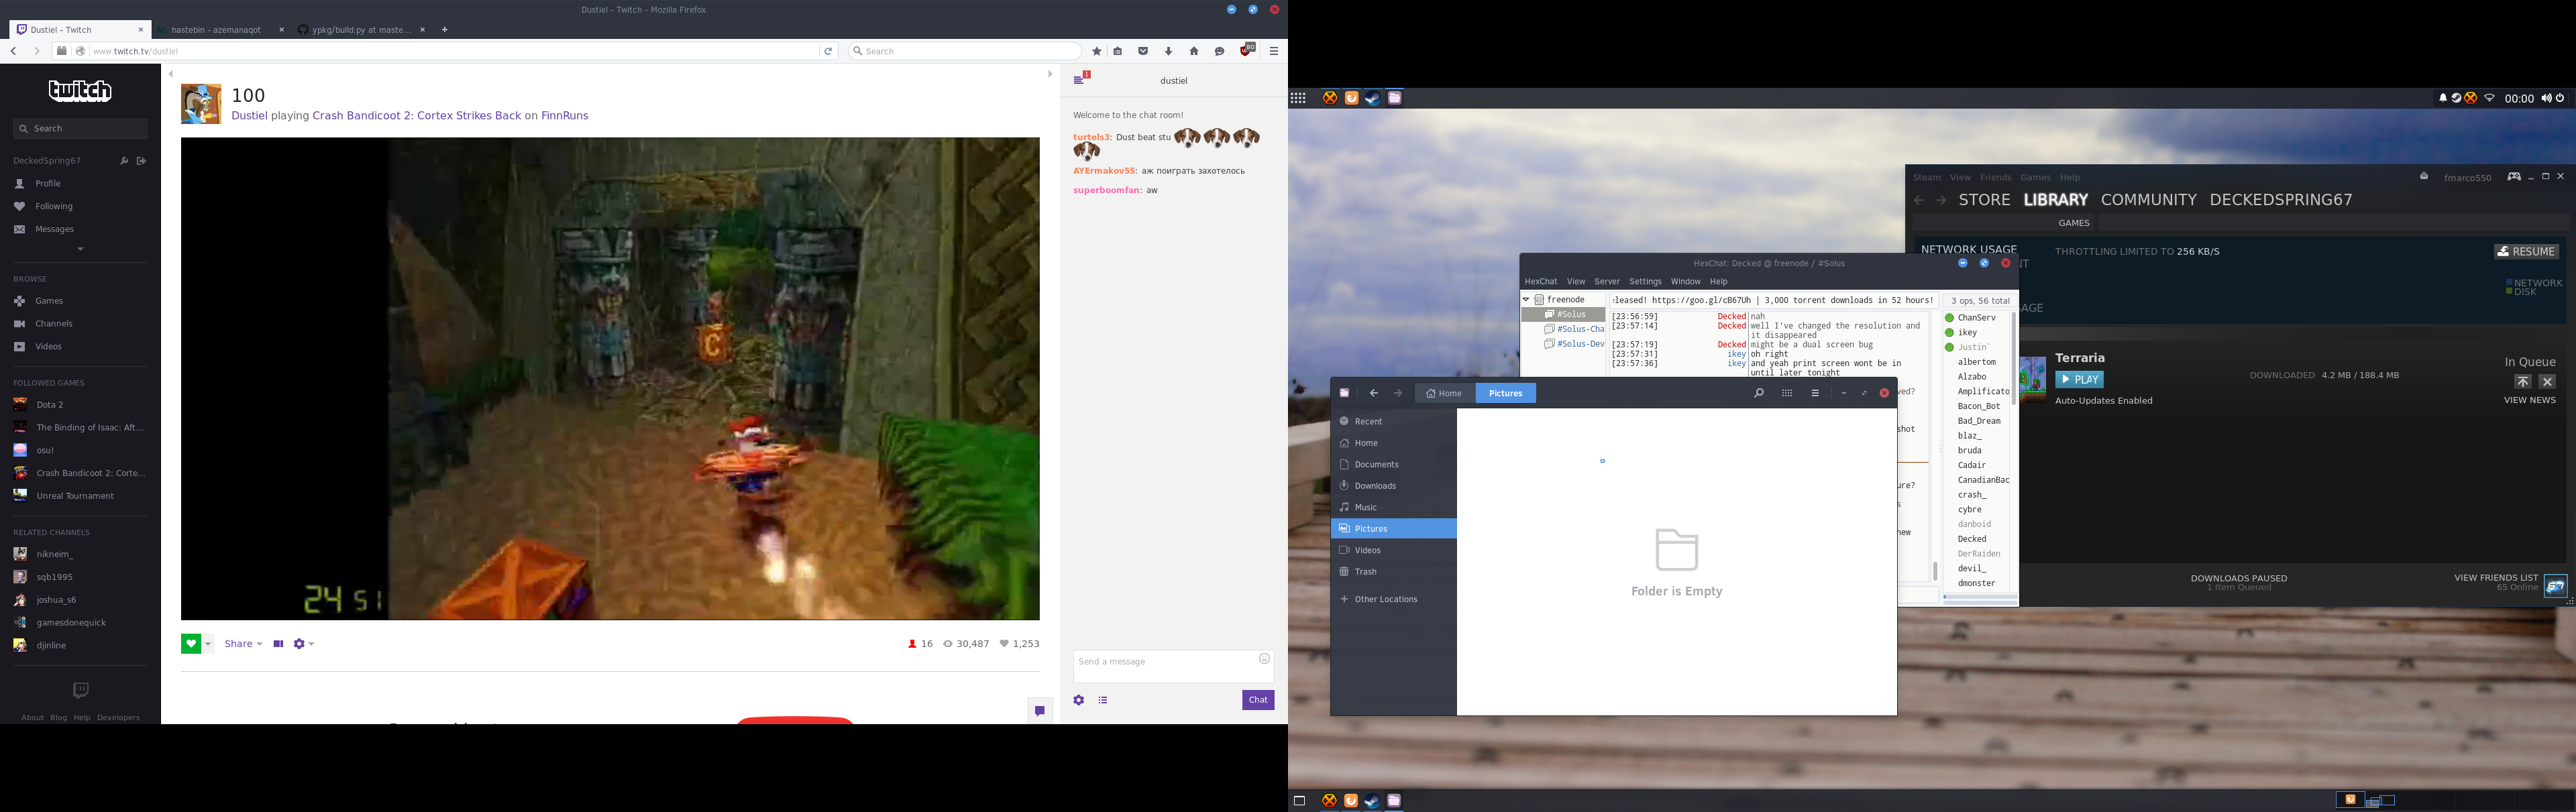Open Twitch settings wrench icon next to DeckedSpring67
The width and height of the screenshot is (2576, 812).
pos(124,161)
